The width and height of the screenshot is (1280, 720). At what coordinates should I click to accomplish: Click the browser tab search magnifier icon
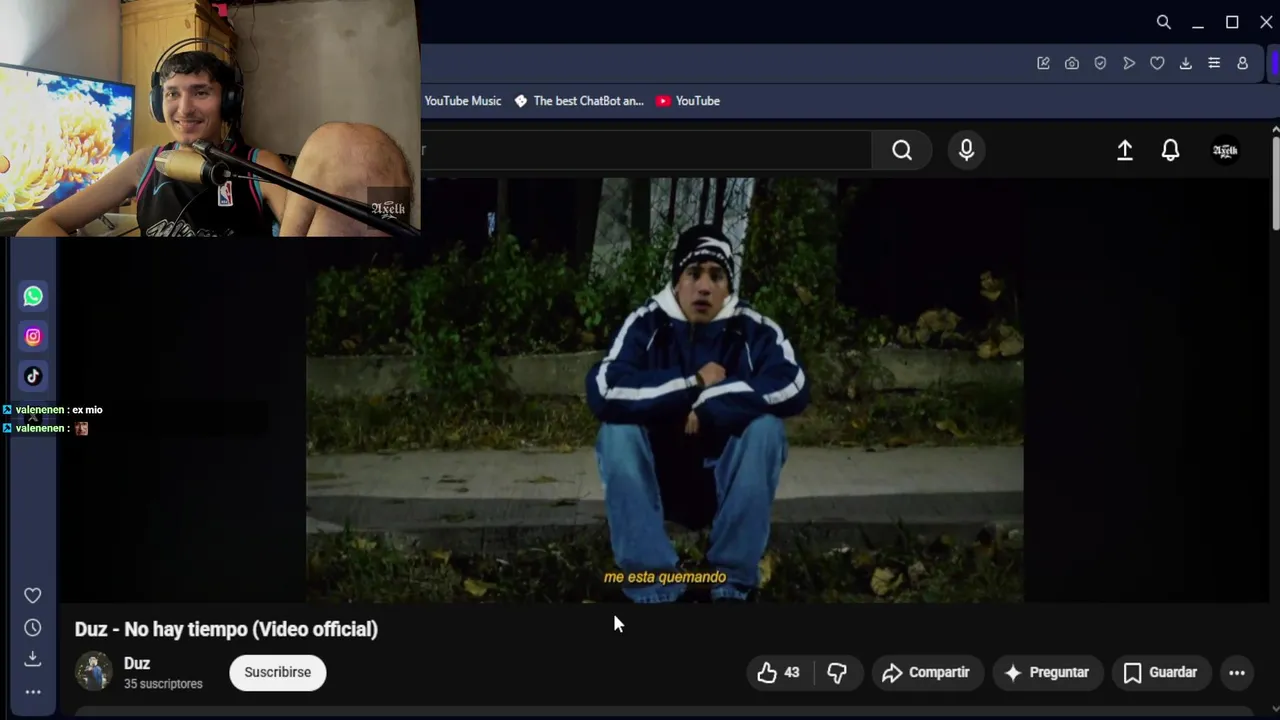(x=1163, y=22)
